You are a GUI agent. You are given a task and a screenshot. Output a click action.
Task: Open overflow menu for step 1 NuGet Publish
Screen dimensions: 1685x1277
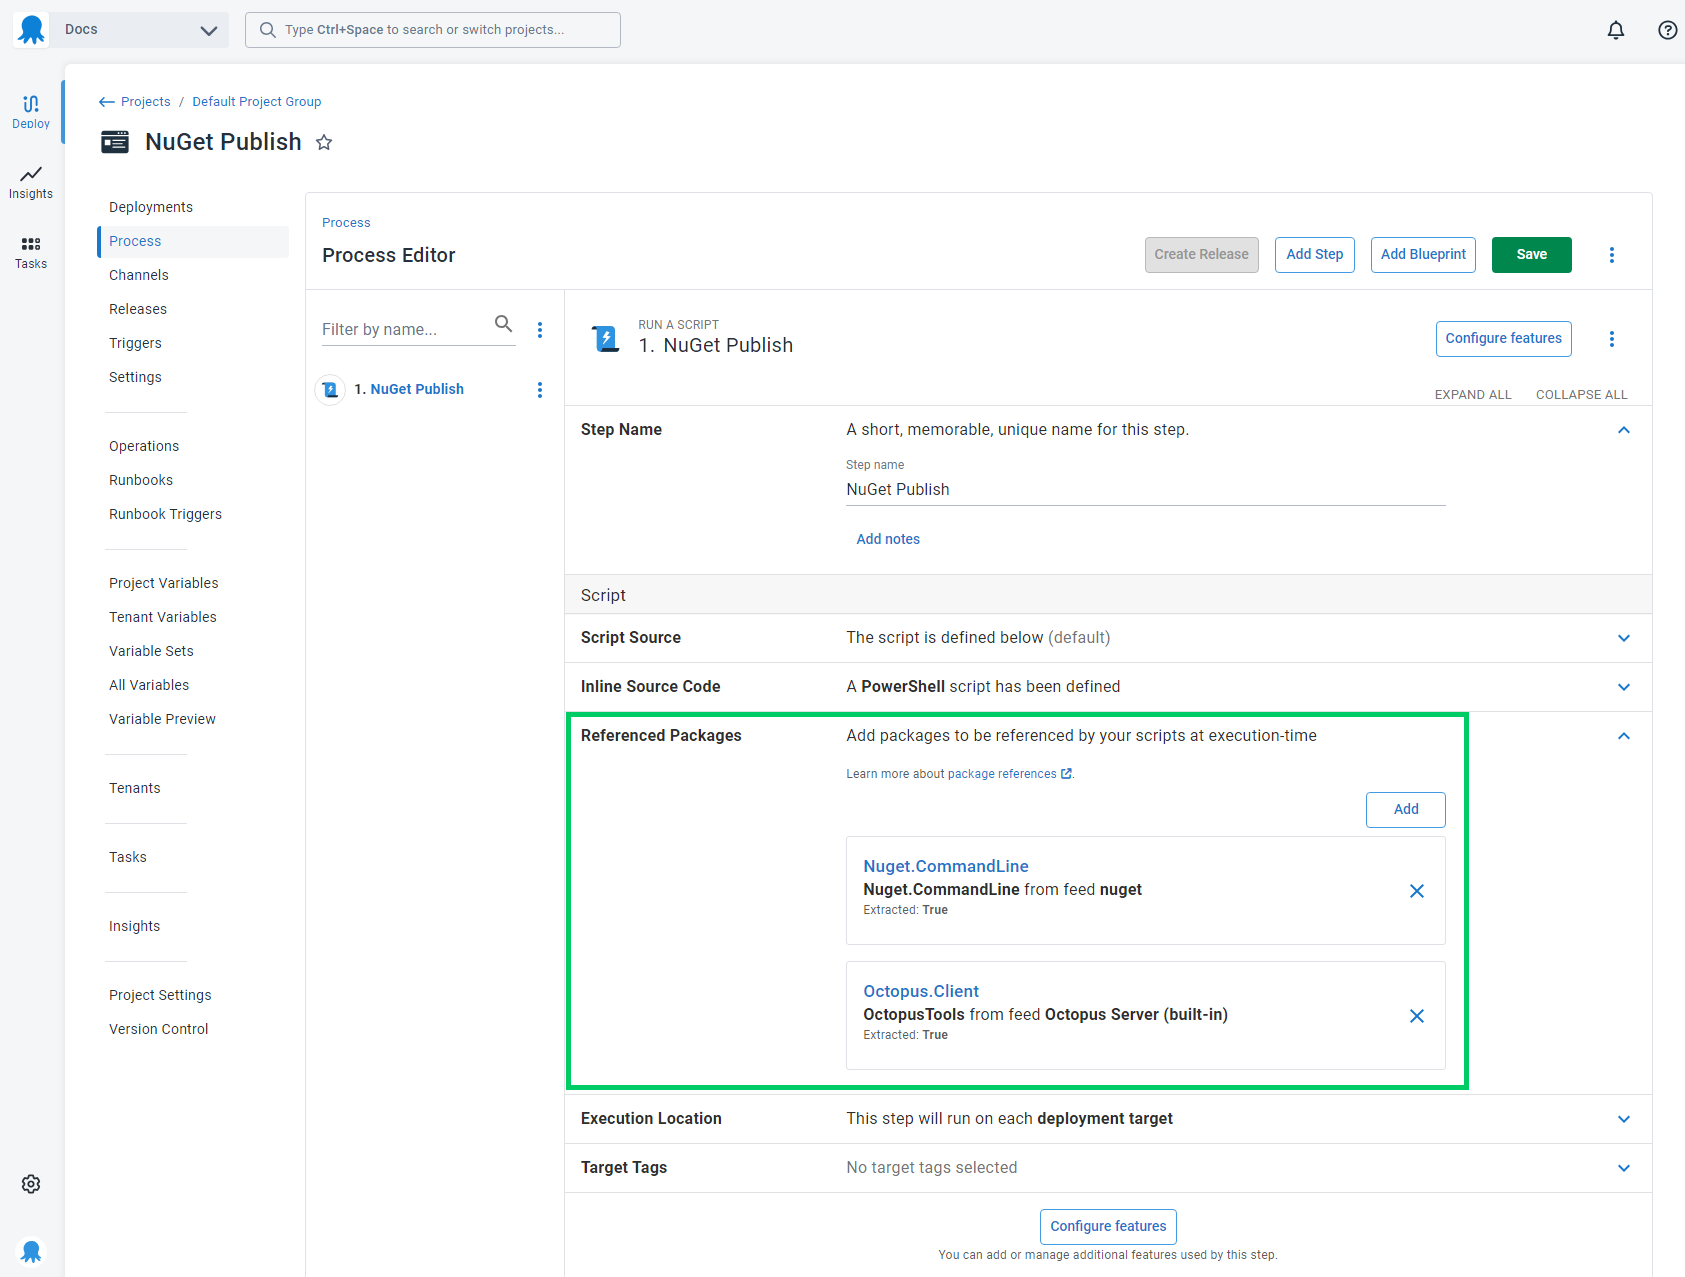(x=540, y=390)
